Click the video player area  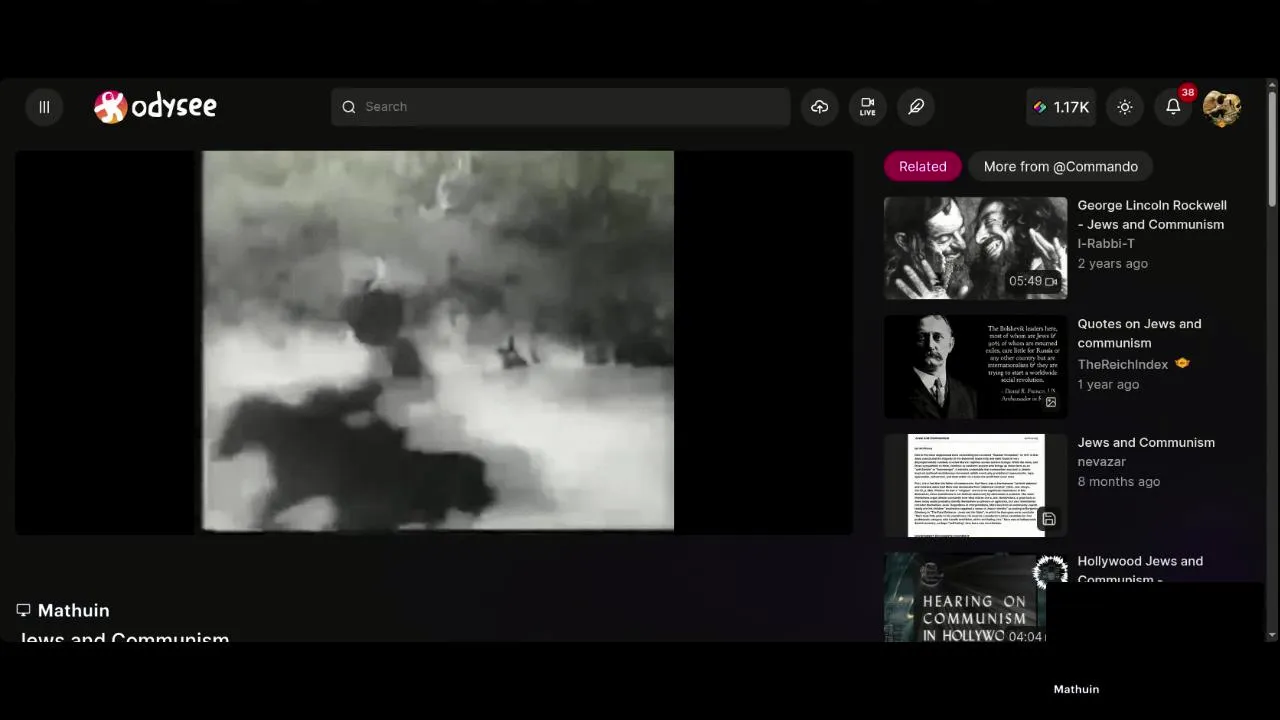point(434,342)
